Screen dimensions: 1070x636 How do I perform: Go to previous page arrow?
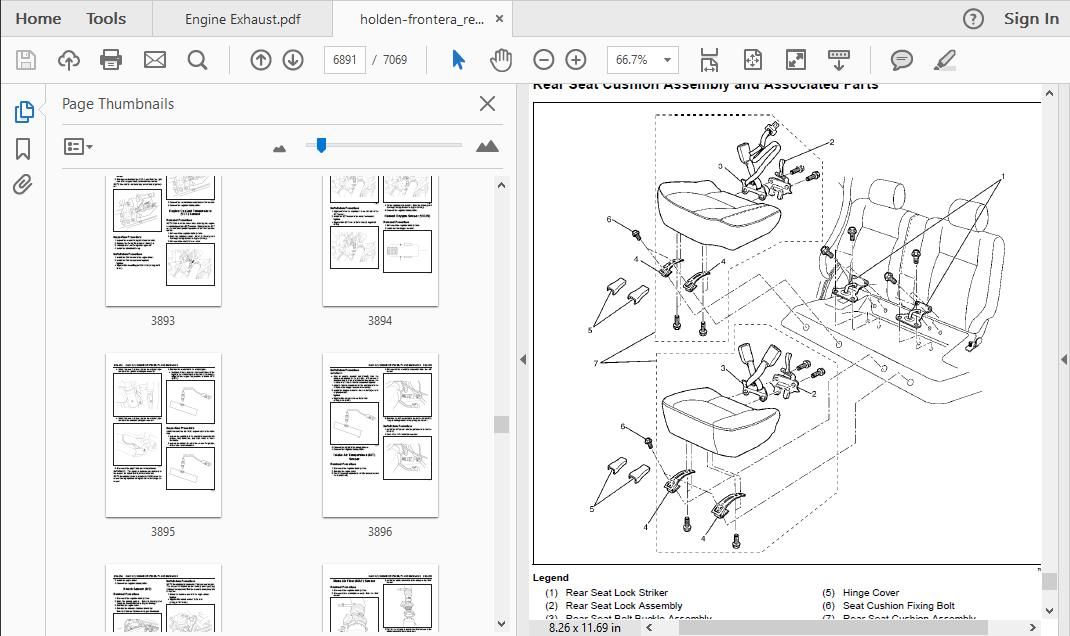pos(261,60)
